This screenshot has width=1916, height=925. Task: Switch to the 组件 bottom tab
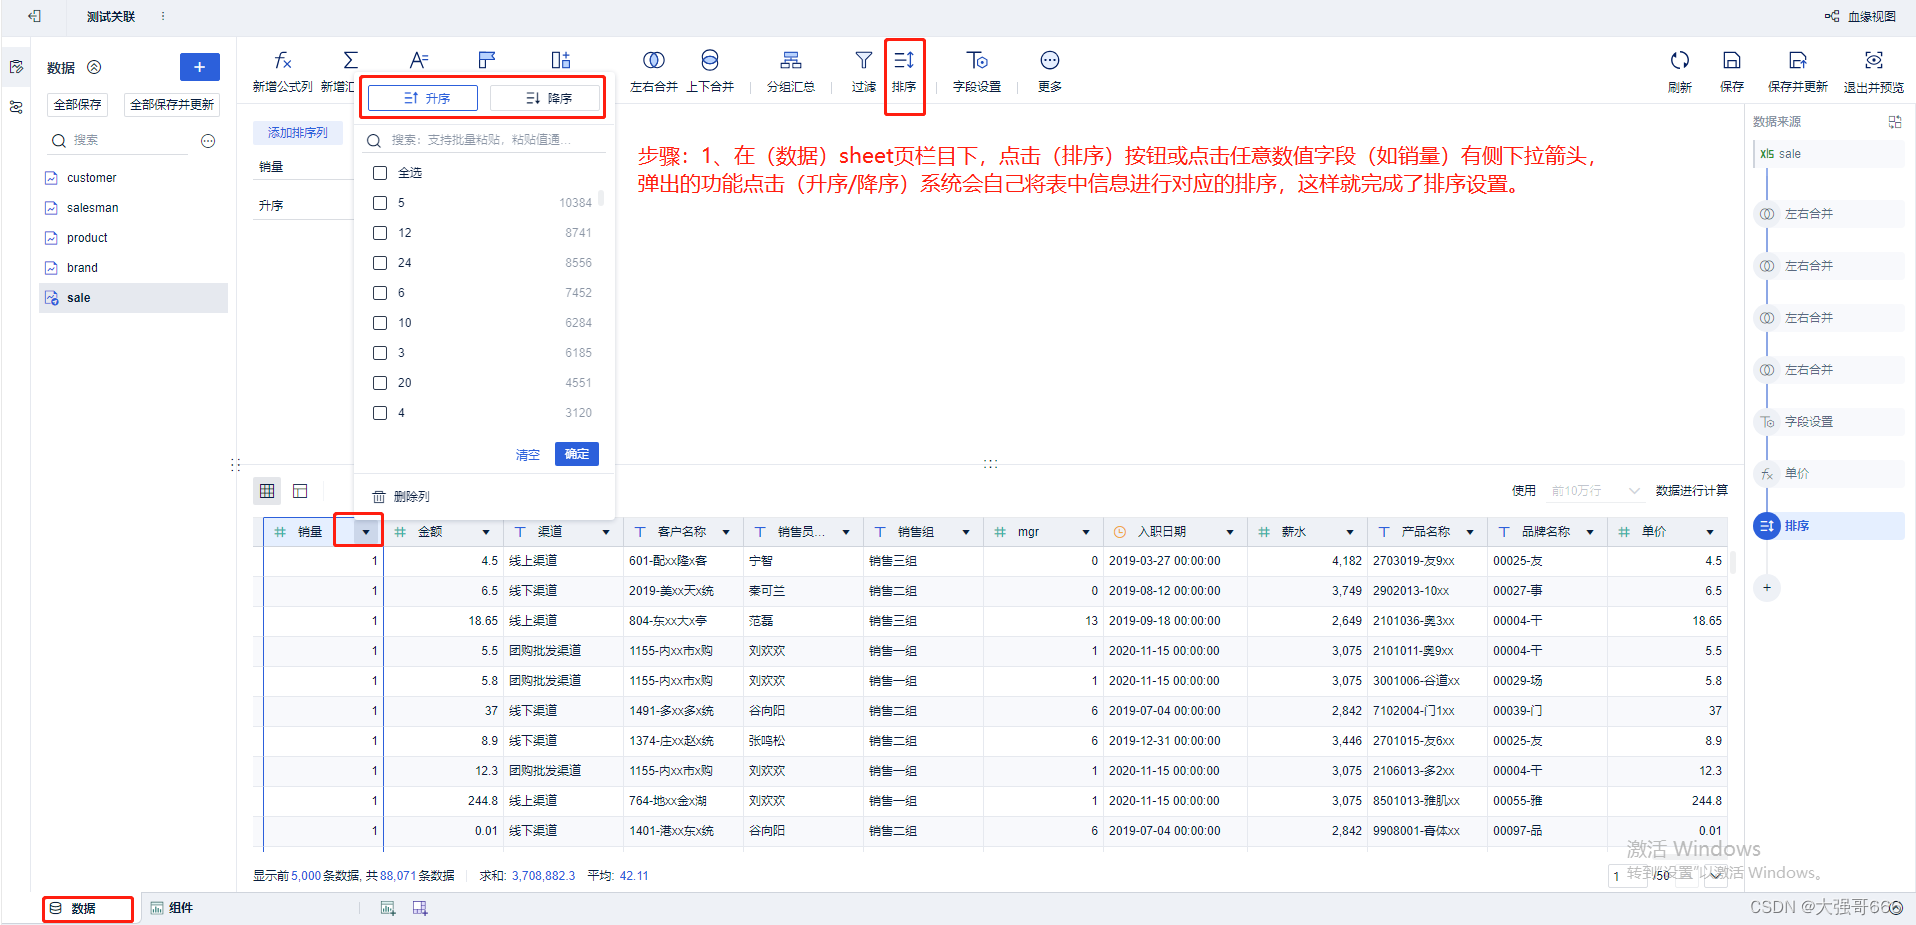pyautogui.click(x=172, y=908)
